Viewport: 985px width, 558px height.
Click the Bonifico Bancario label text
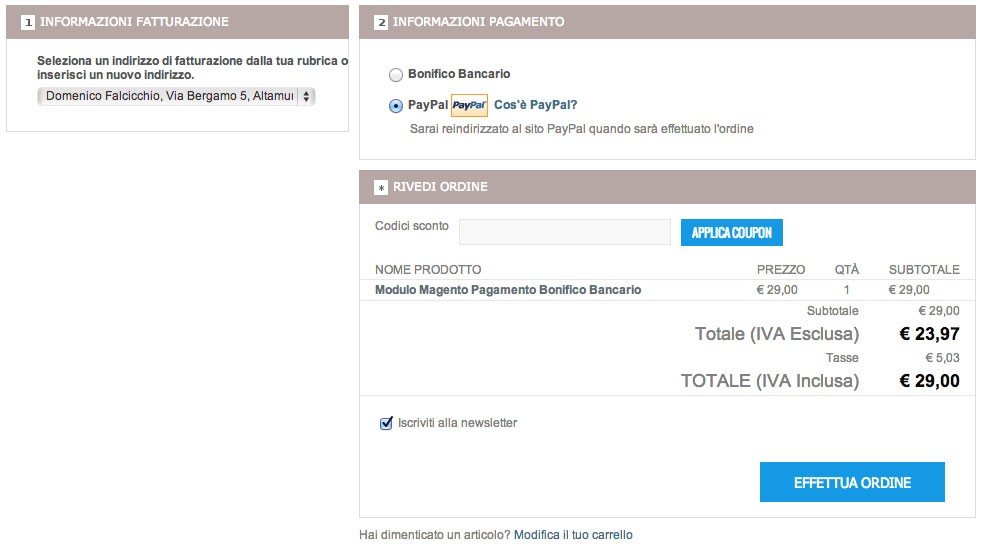(459, 74)
